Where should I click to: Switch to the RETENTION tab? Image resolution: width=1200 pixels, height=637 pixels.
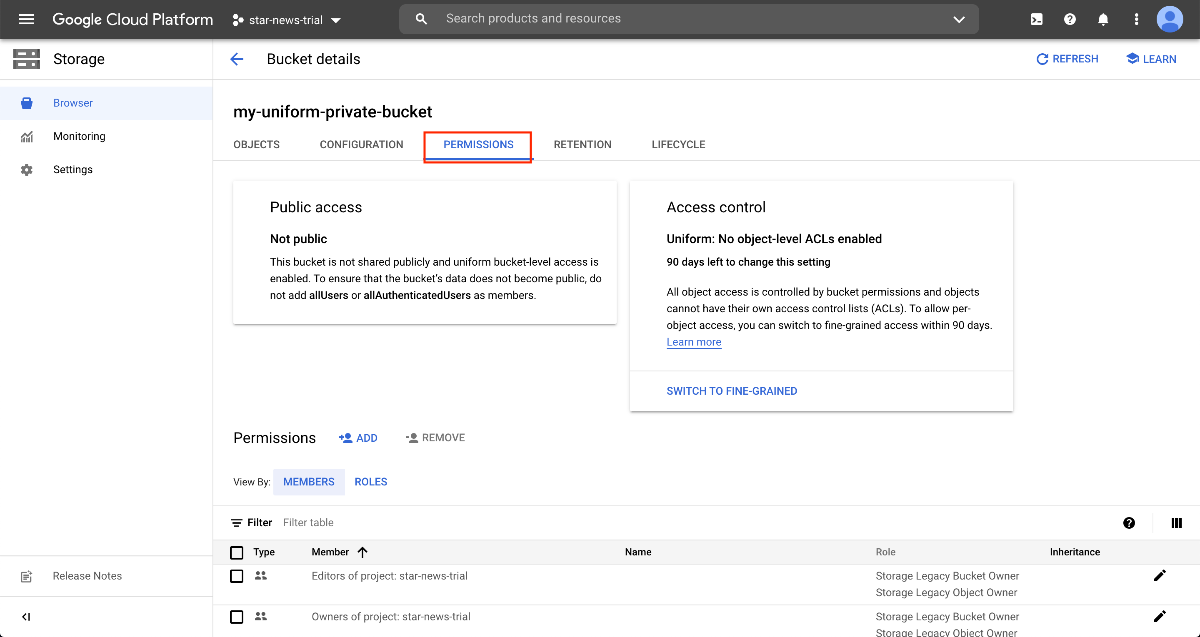pos(583,144)
